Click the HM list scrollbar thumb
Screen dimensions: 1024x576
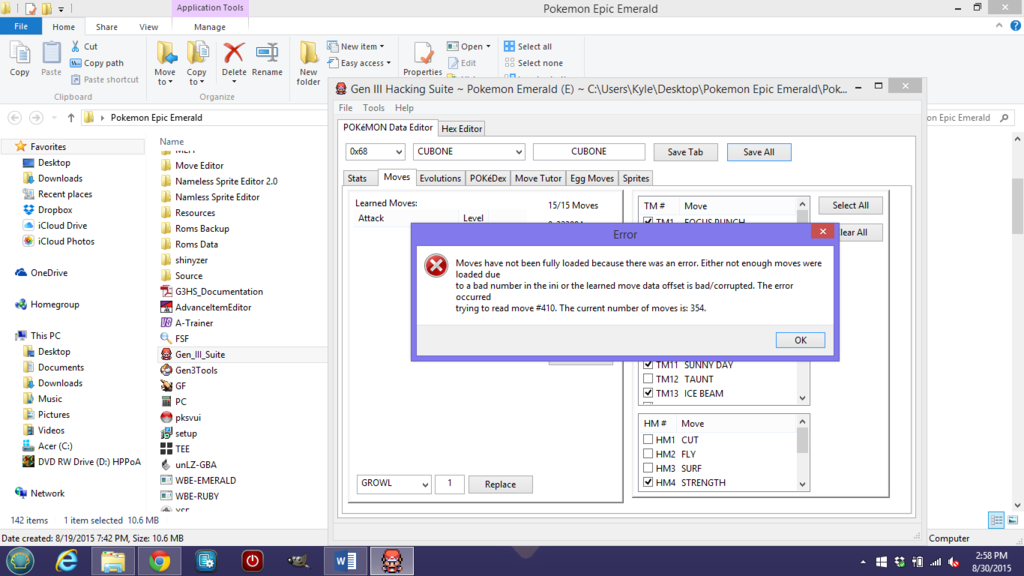point(802,441)
